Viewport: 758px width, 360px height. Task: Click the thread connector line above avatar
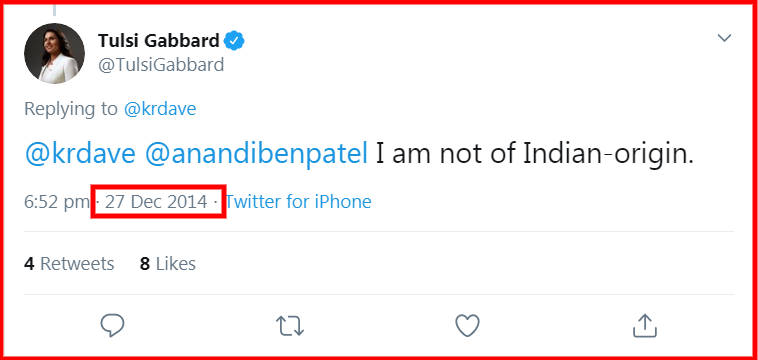point(54,9)
